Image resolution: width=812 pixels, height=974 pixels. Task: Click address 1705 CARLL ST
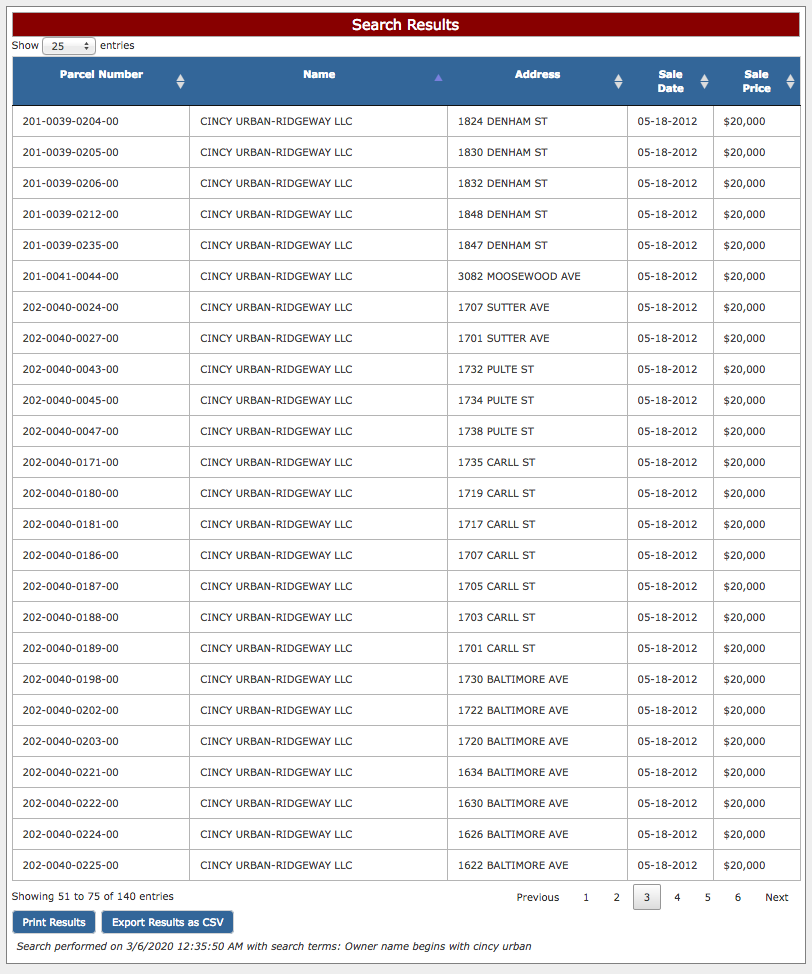coord(496,586)
